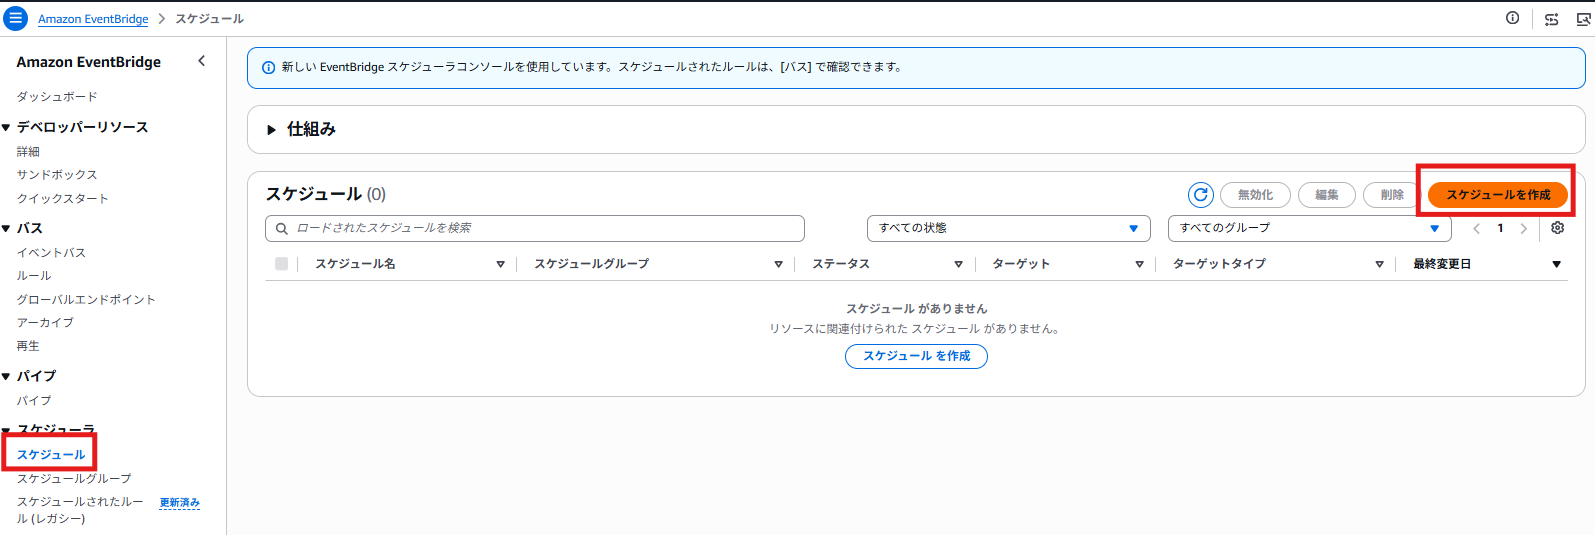The height and width of the screenshot is (535, 1595).
Task: Sort by 最終変更日 column
Action: [x=1556, y=264]
